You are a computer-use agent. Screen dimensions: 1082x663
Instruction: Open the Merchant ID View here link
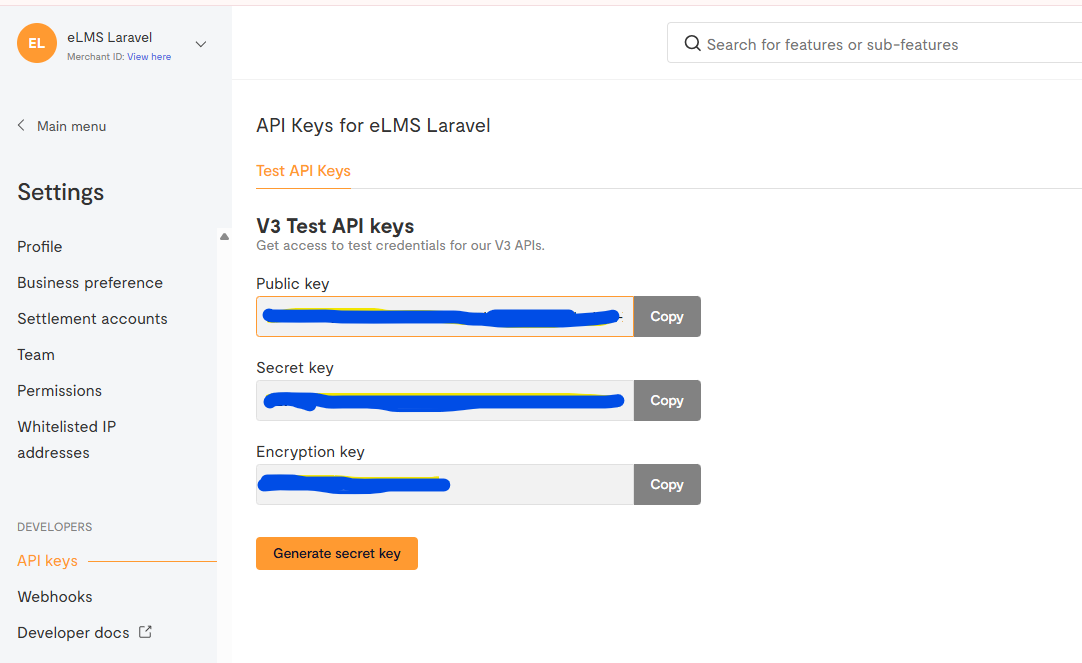[x=148, y=57]
